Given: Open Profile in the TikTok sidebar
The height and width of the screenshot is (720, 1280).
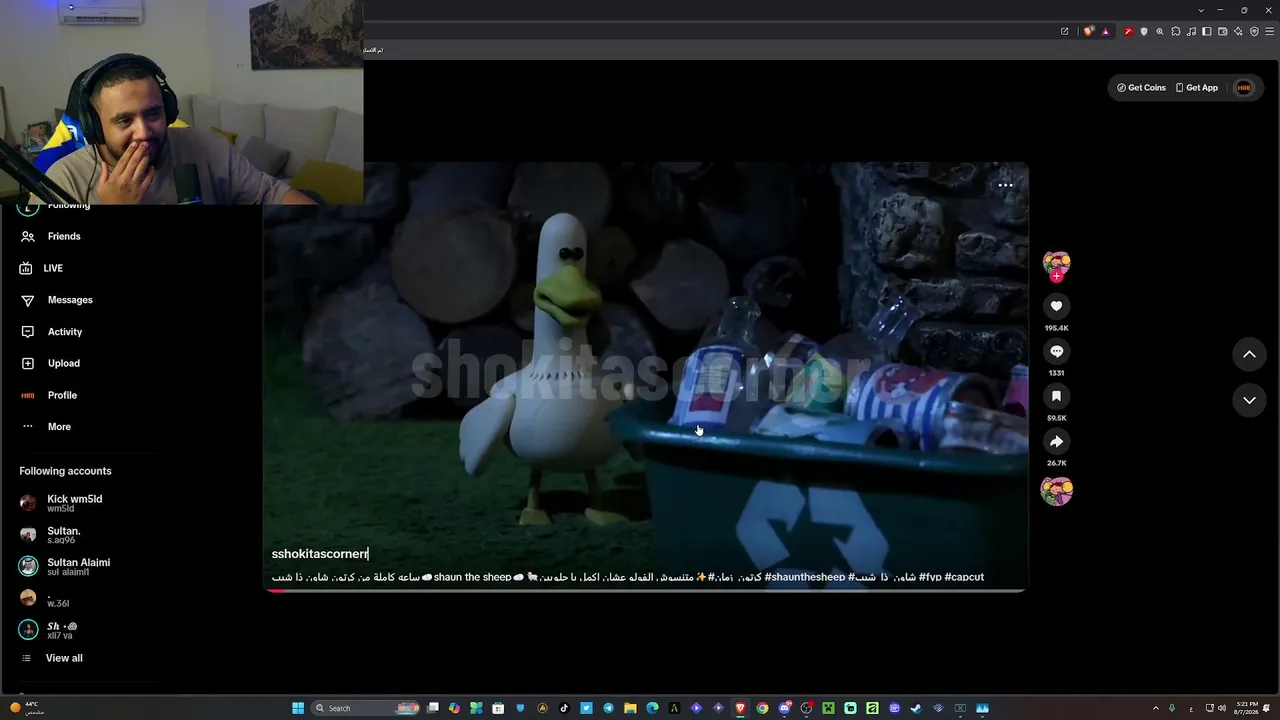Looking at the screenshot, I should pos(62,395).
